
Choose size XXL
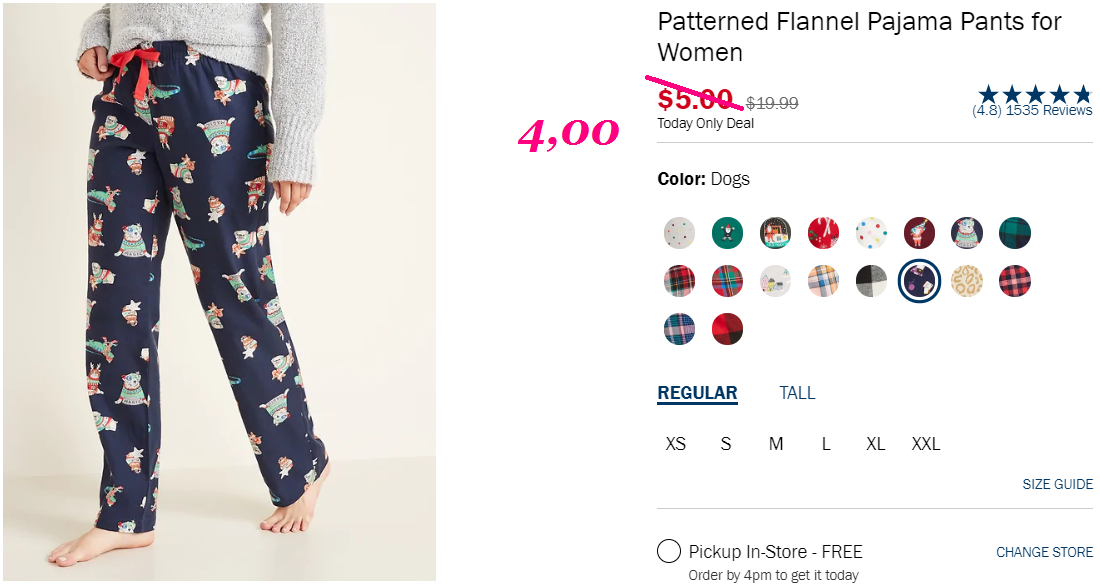926,444
